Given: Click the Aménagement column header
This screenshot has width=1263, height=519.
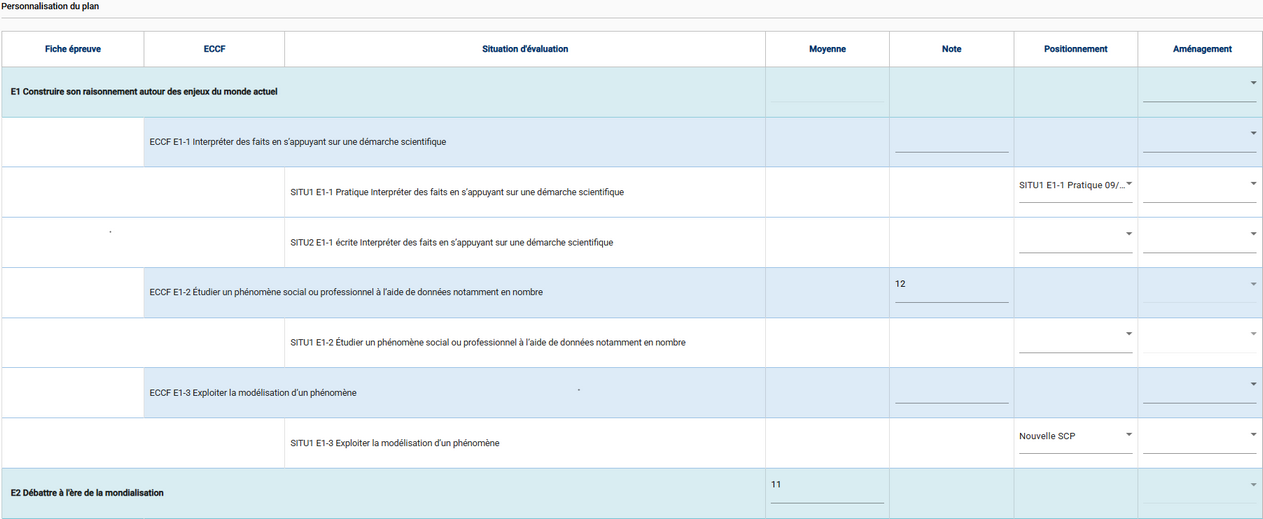Looking at the screenshot, I should (1199, 49).
